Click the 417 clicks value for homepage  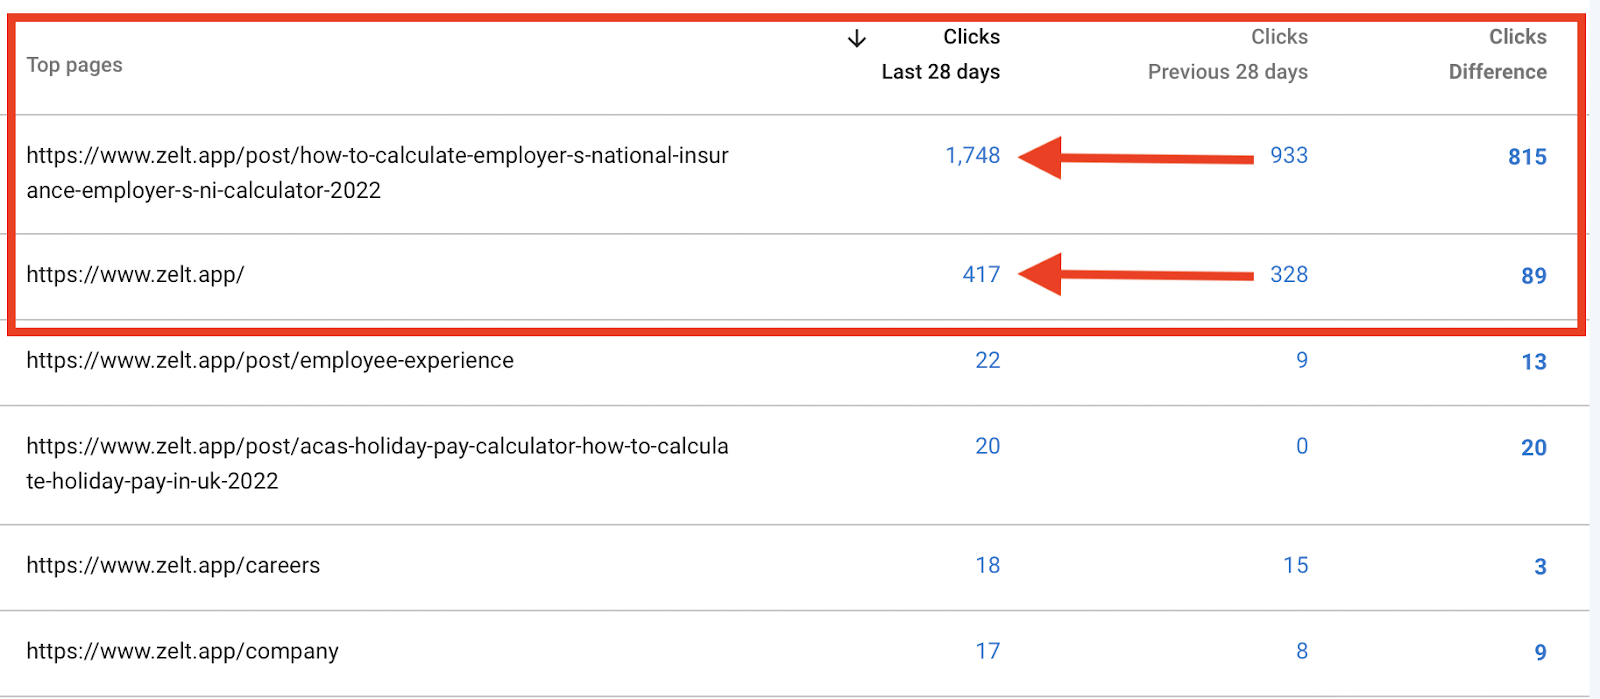pos(981,275)
